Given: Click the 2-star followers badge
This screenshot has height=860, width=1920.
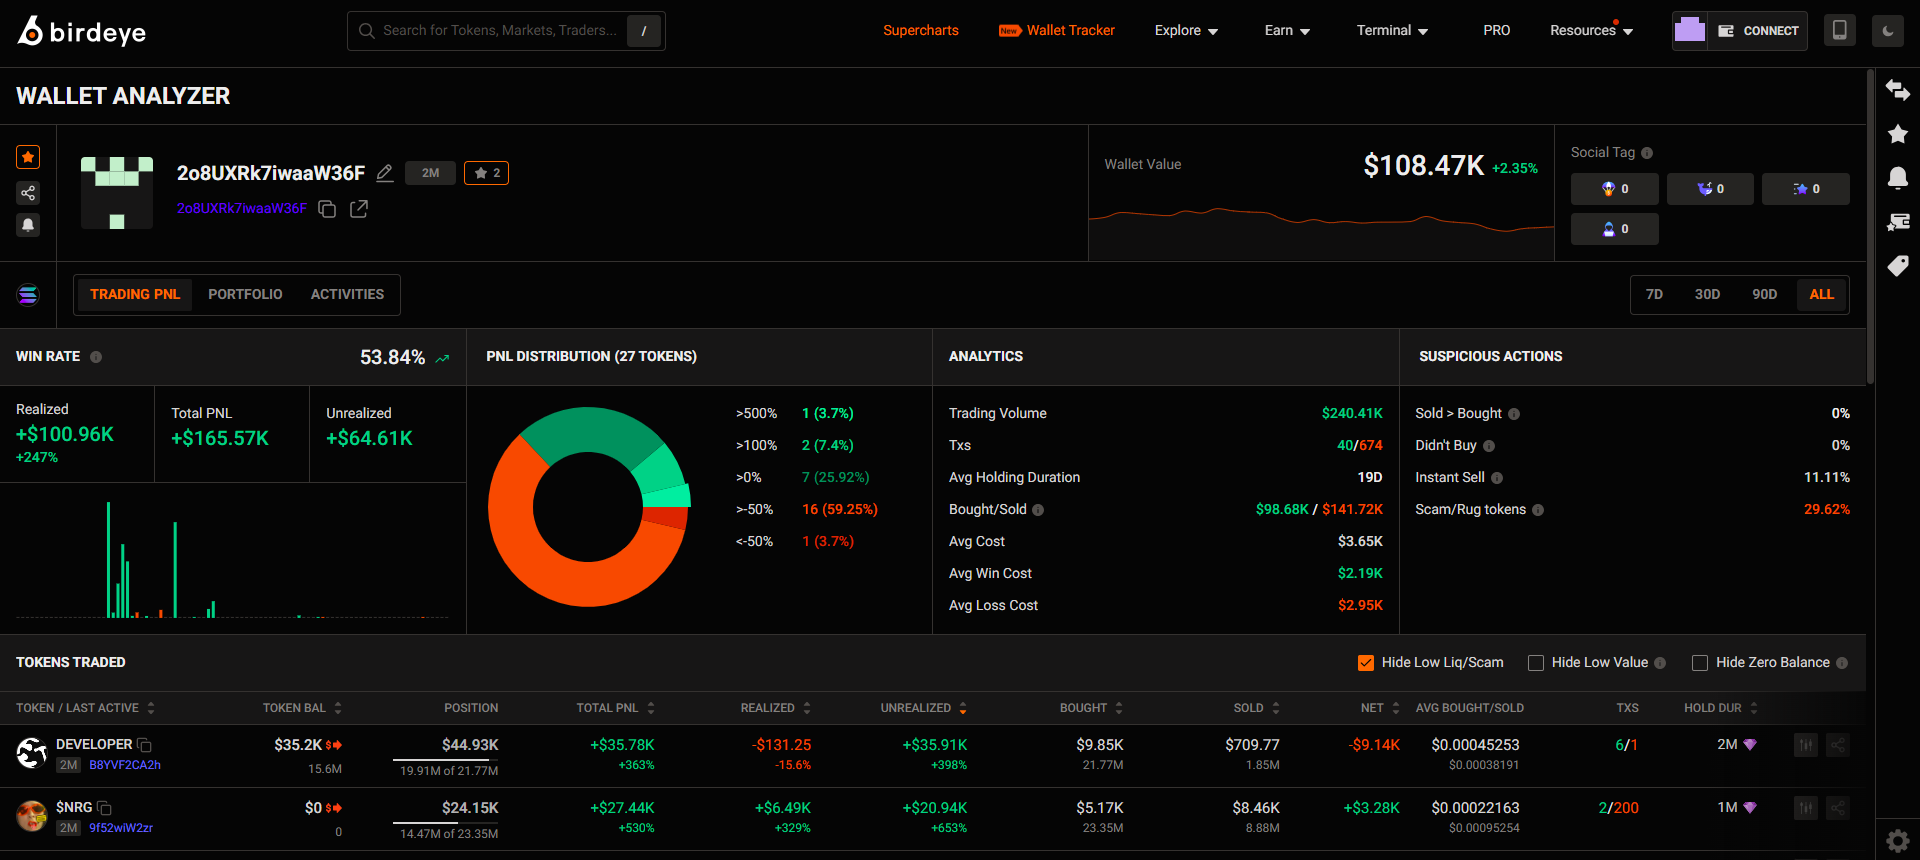Looking at the screenshot, I should click(486, 173).
